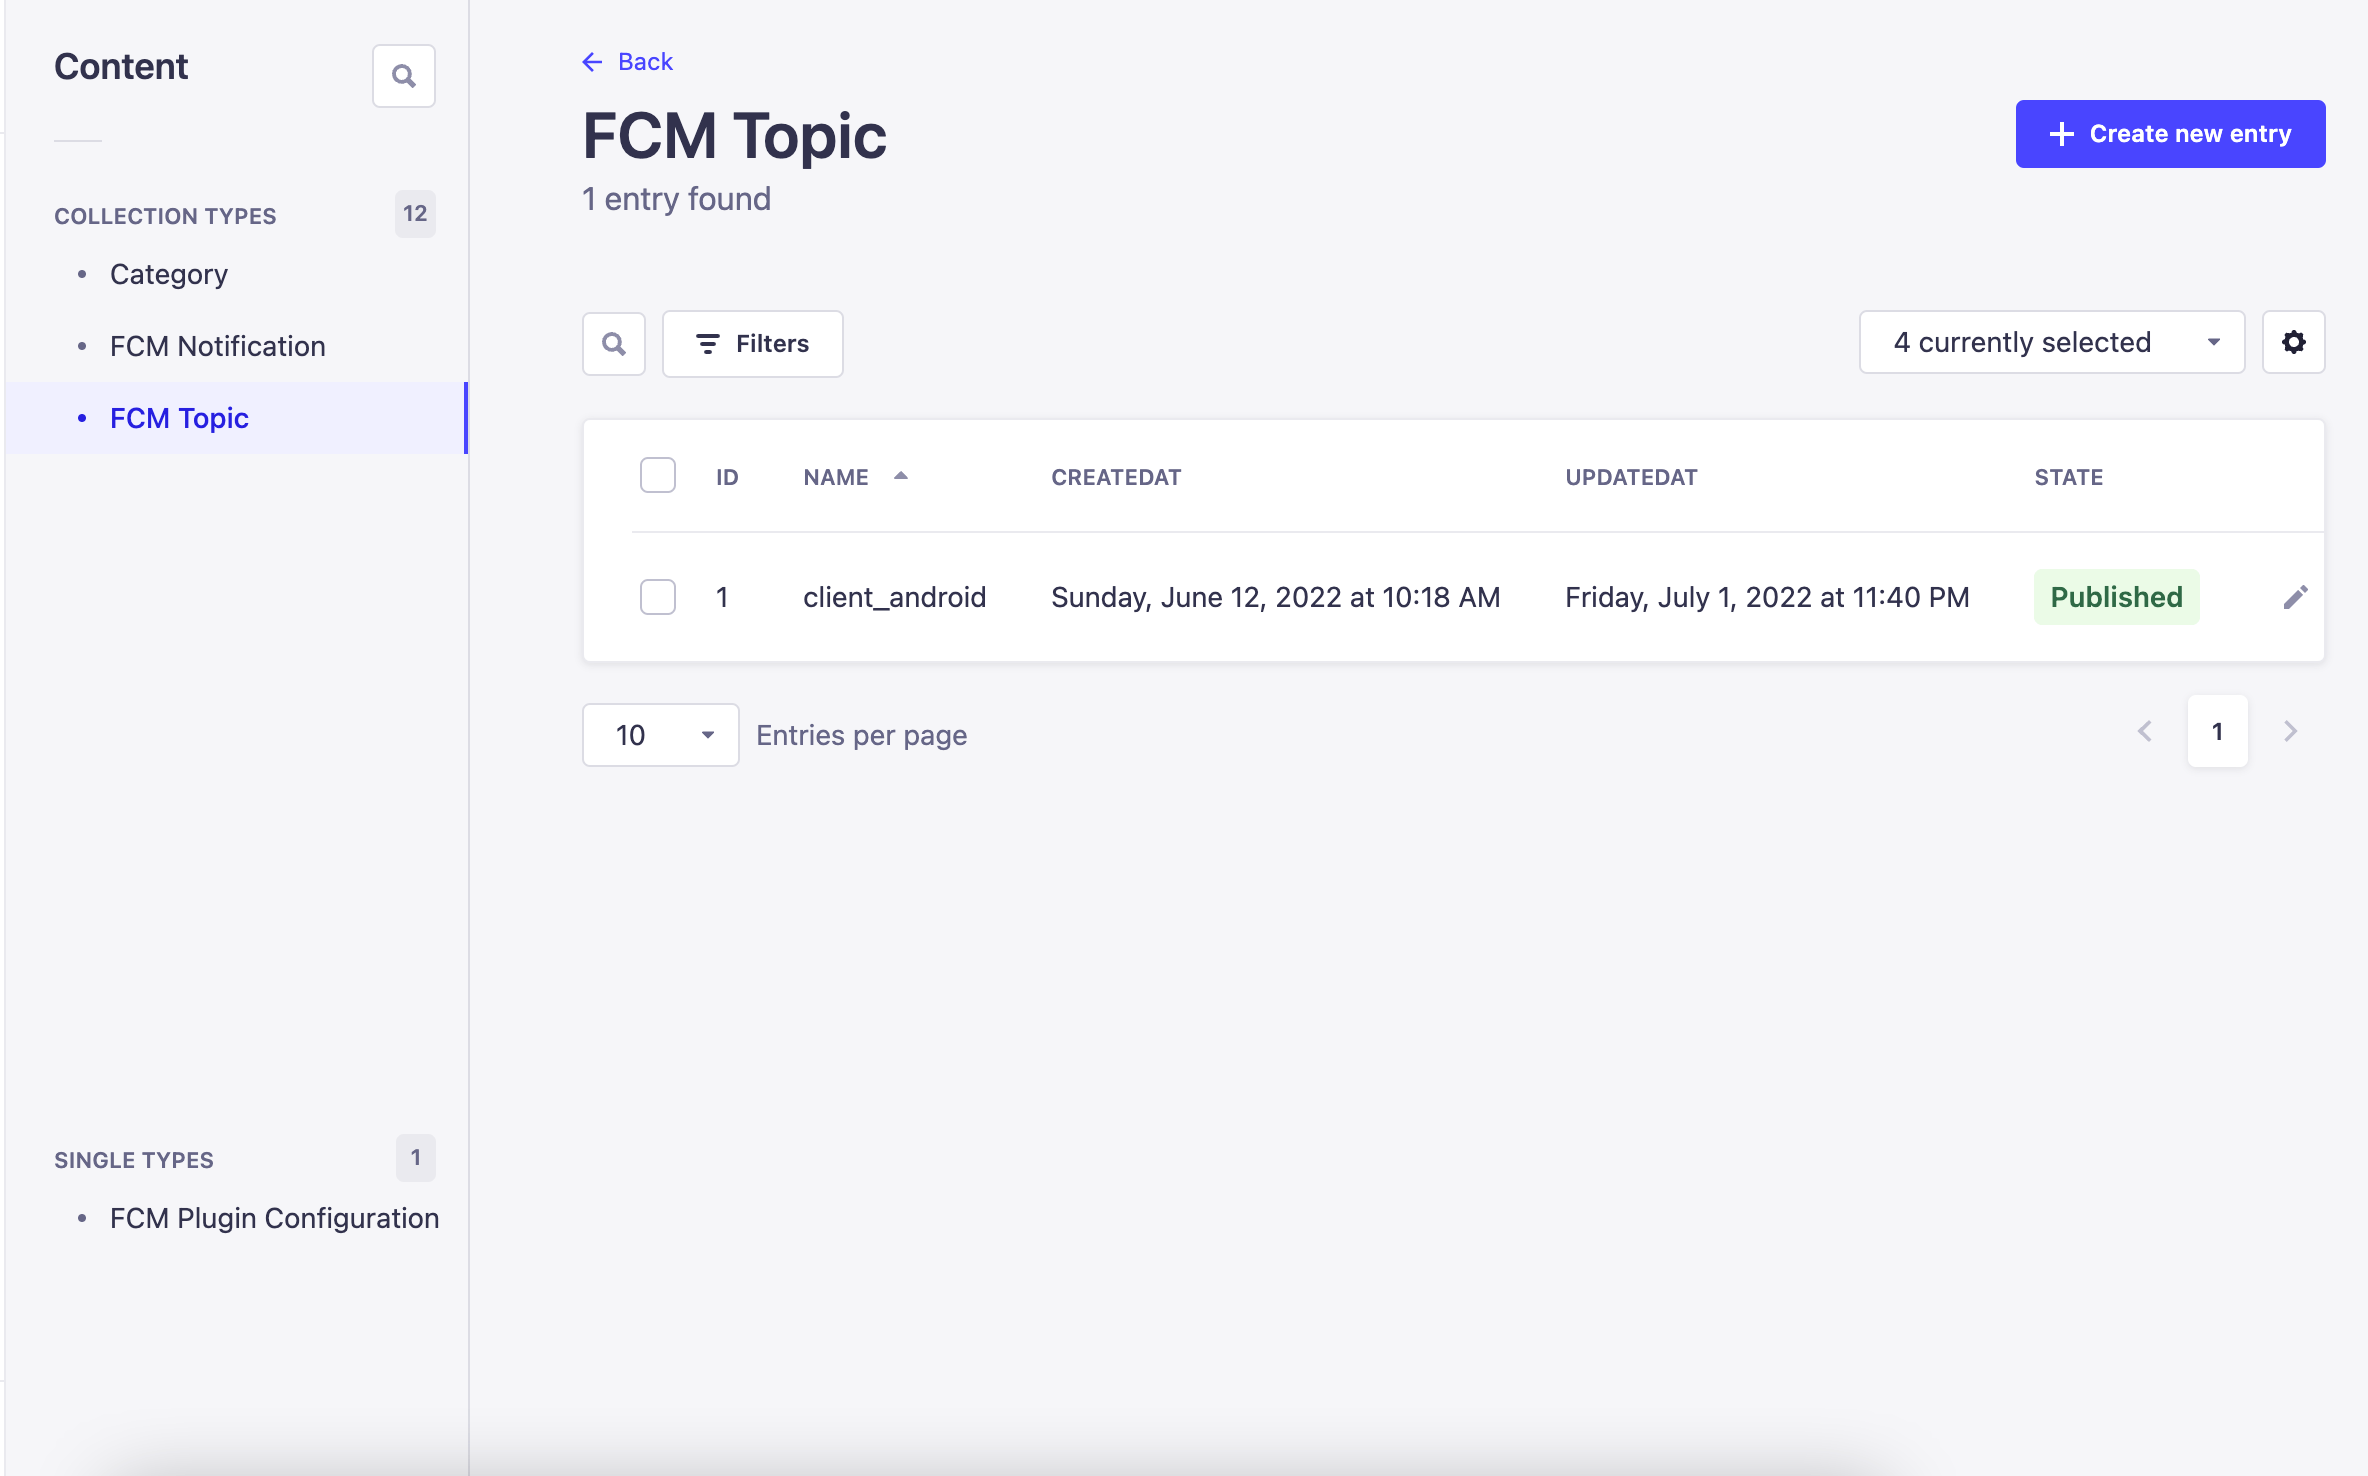Open FCM Plugin Configuration single type
Image resolution: width=2368 pixels, height=1476 pixels.
pos(274,1218)
